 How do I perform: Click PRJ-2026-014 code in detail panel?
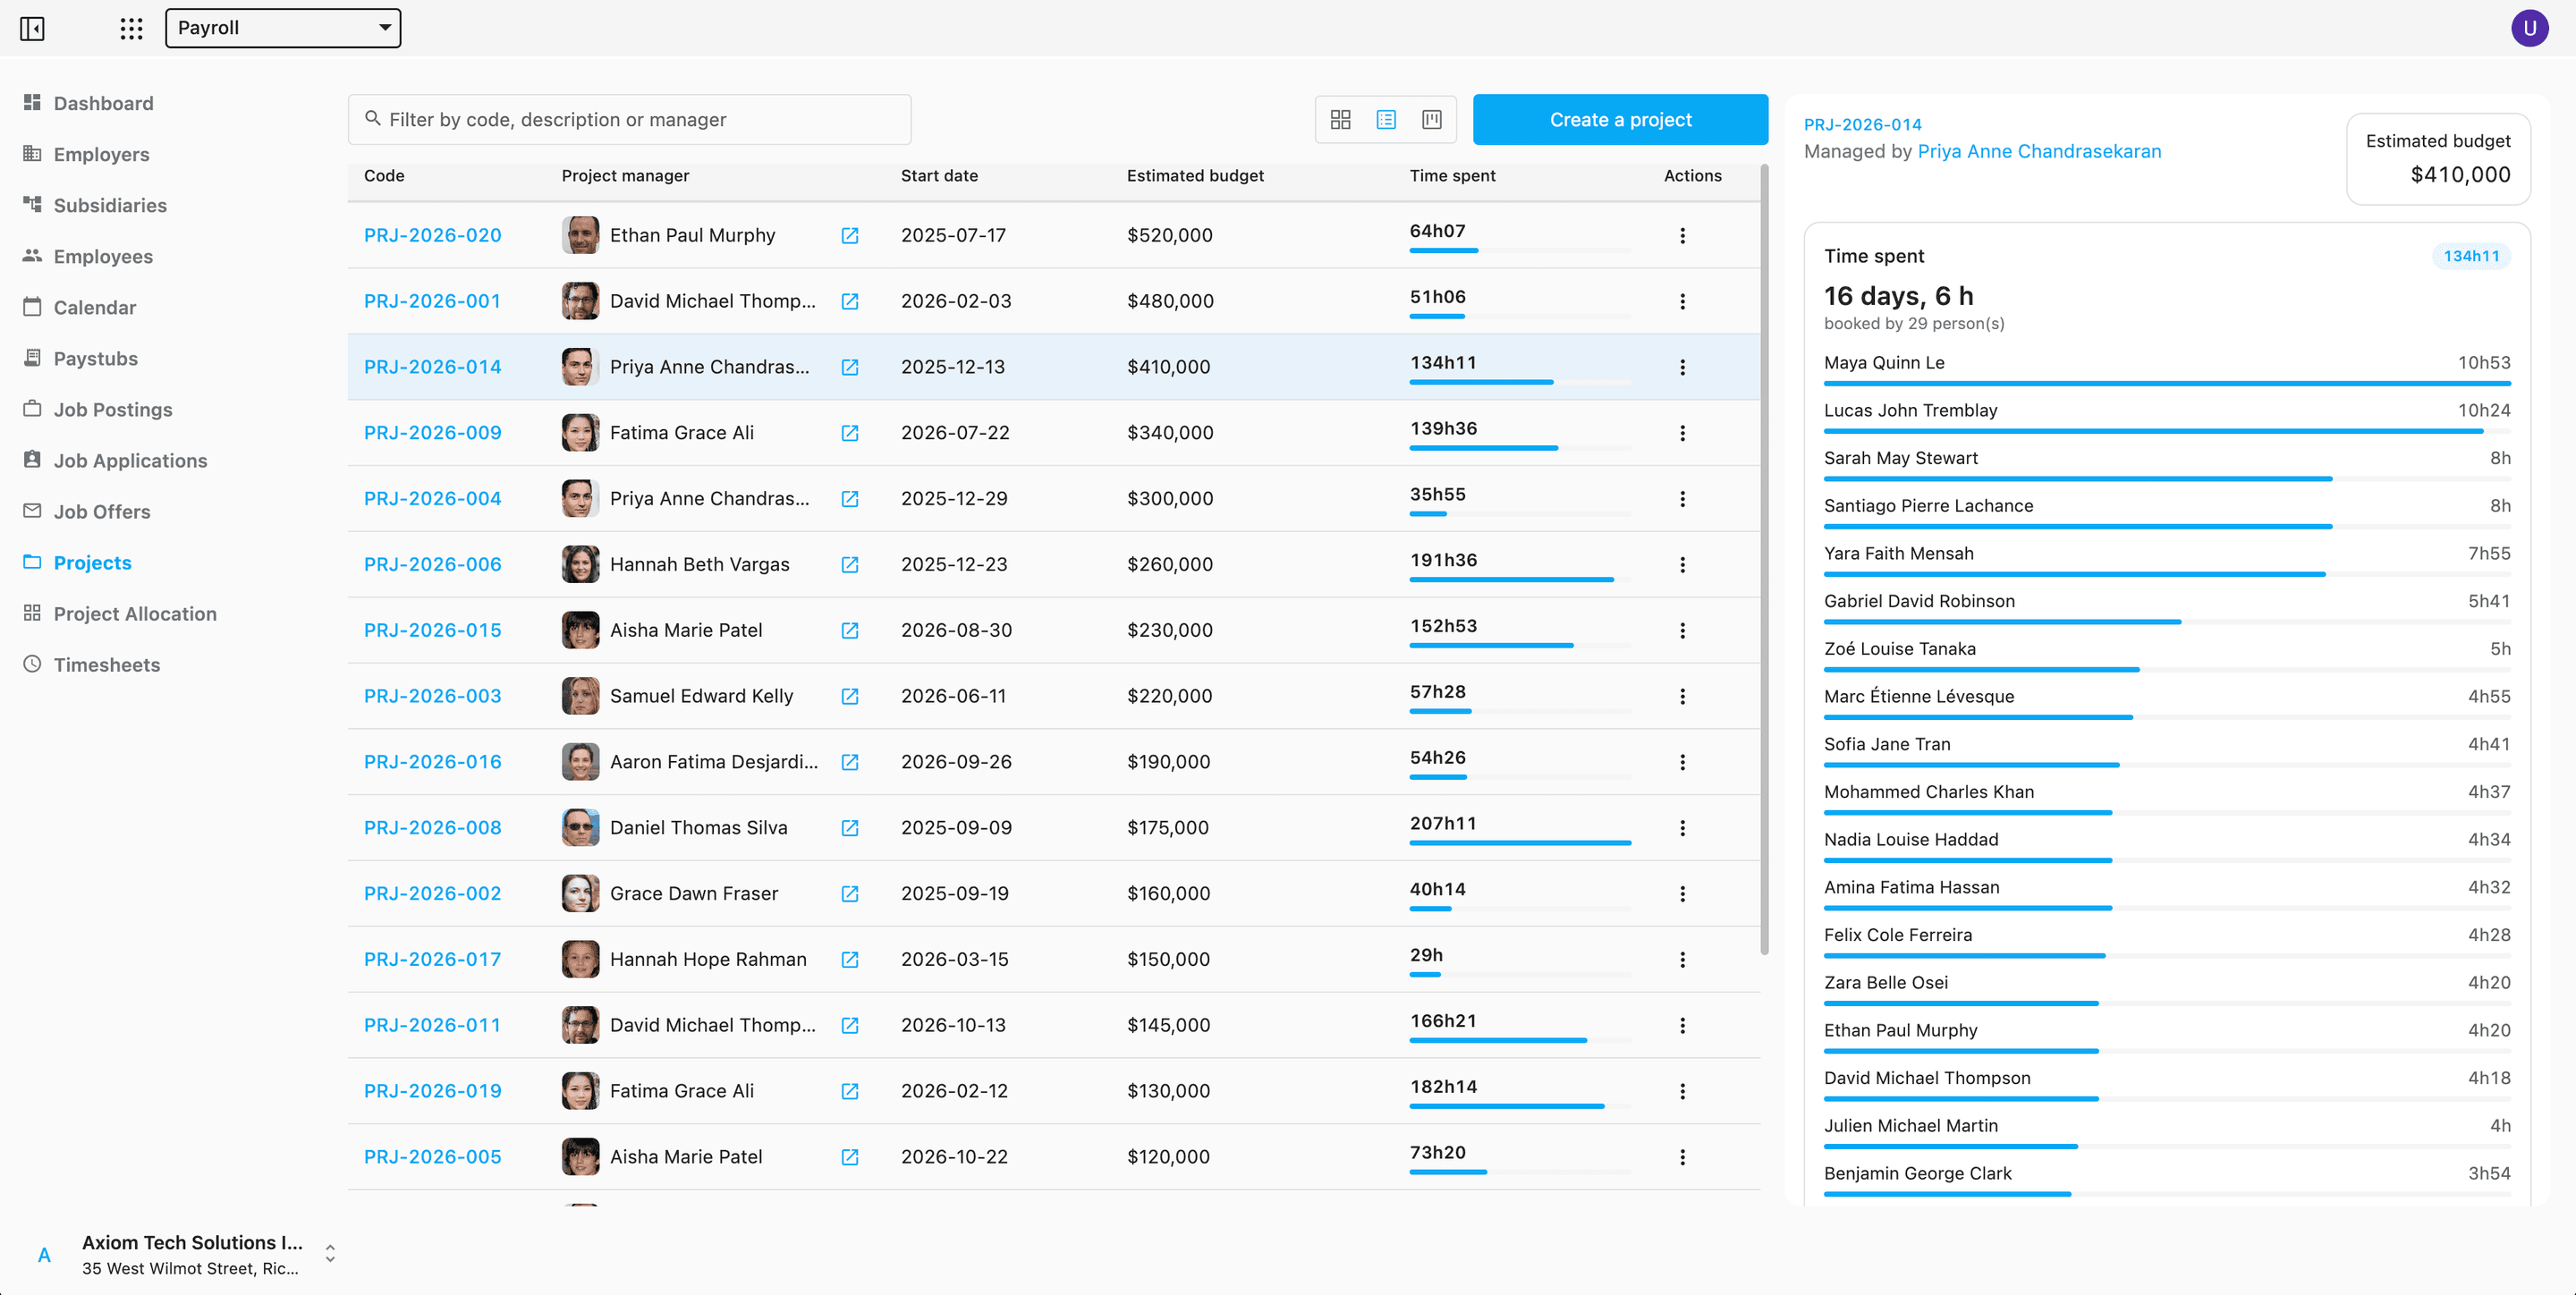point(1862,125)
